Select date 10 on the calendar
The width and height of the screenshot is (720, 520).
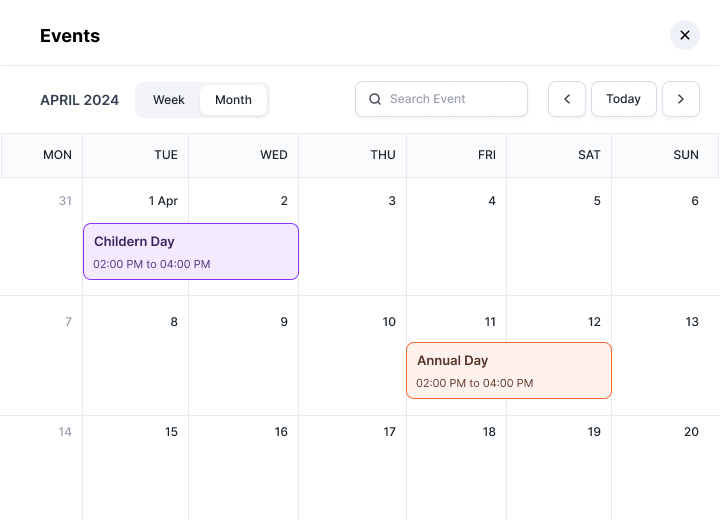coord(389,322)
